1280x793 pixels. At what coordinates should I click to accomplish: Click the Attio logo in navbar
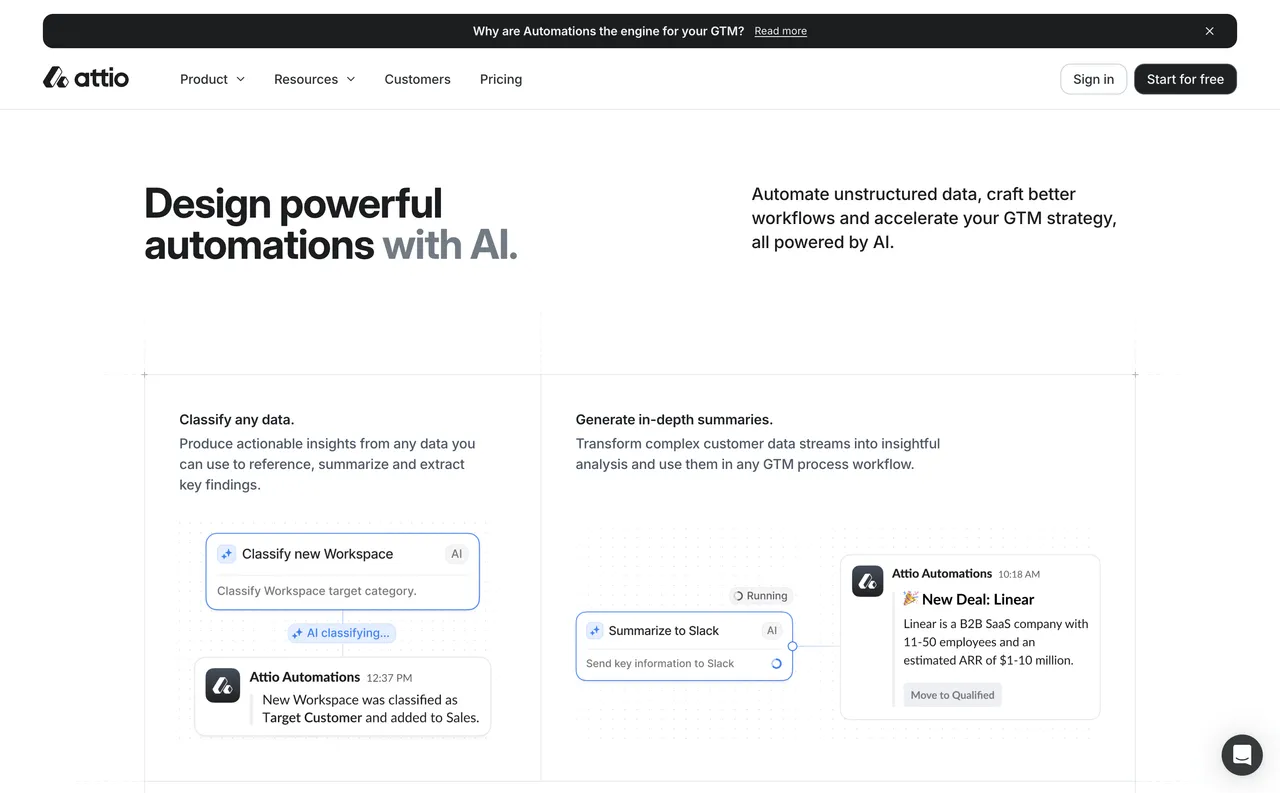point(86,78)
